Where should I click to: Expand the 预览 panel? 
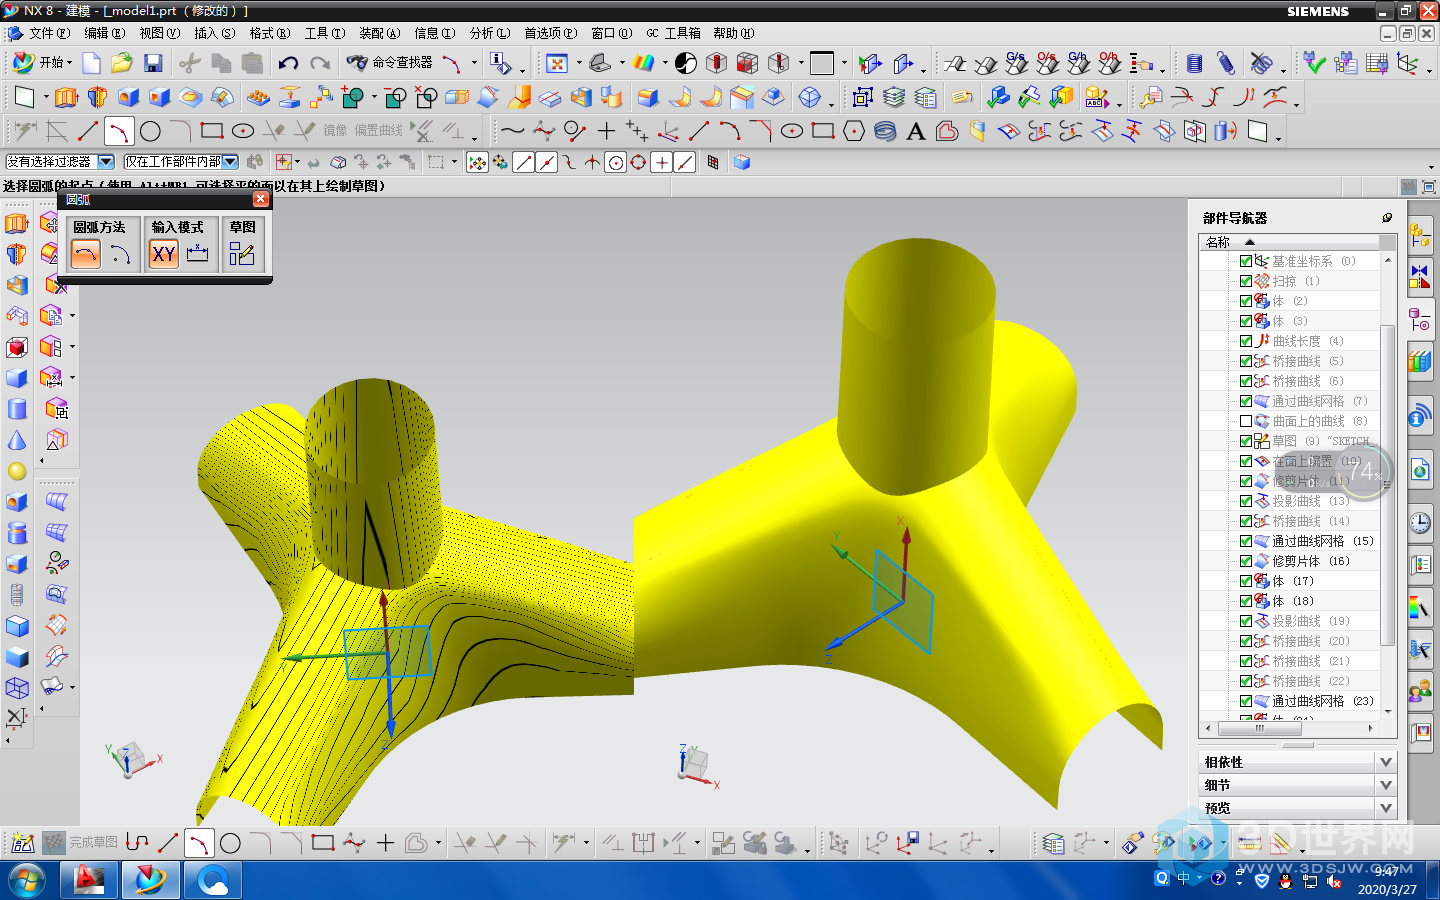[1386, 808]
